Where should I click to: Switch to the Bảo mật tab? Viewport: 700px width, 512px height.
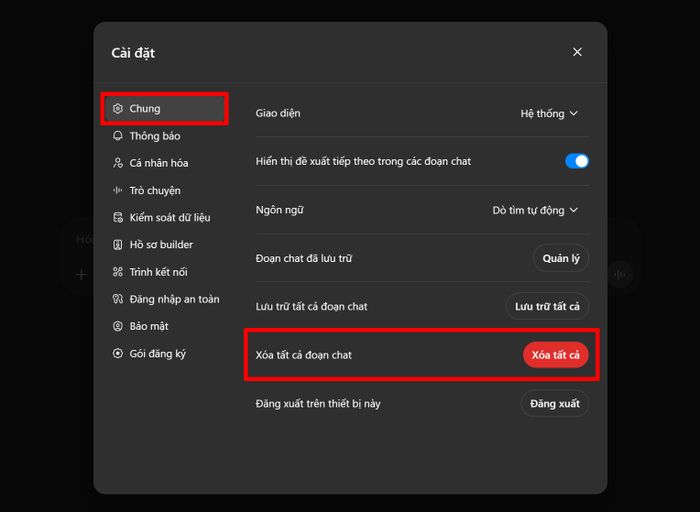point(148,326)
